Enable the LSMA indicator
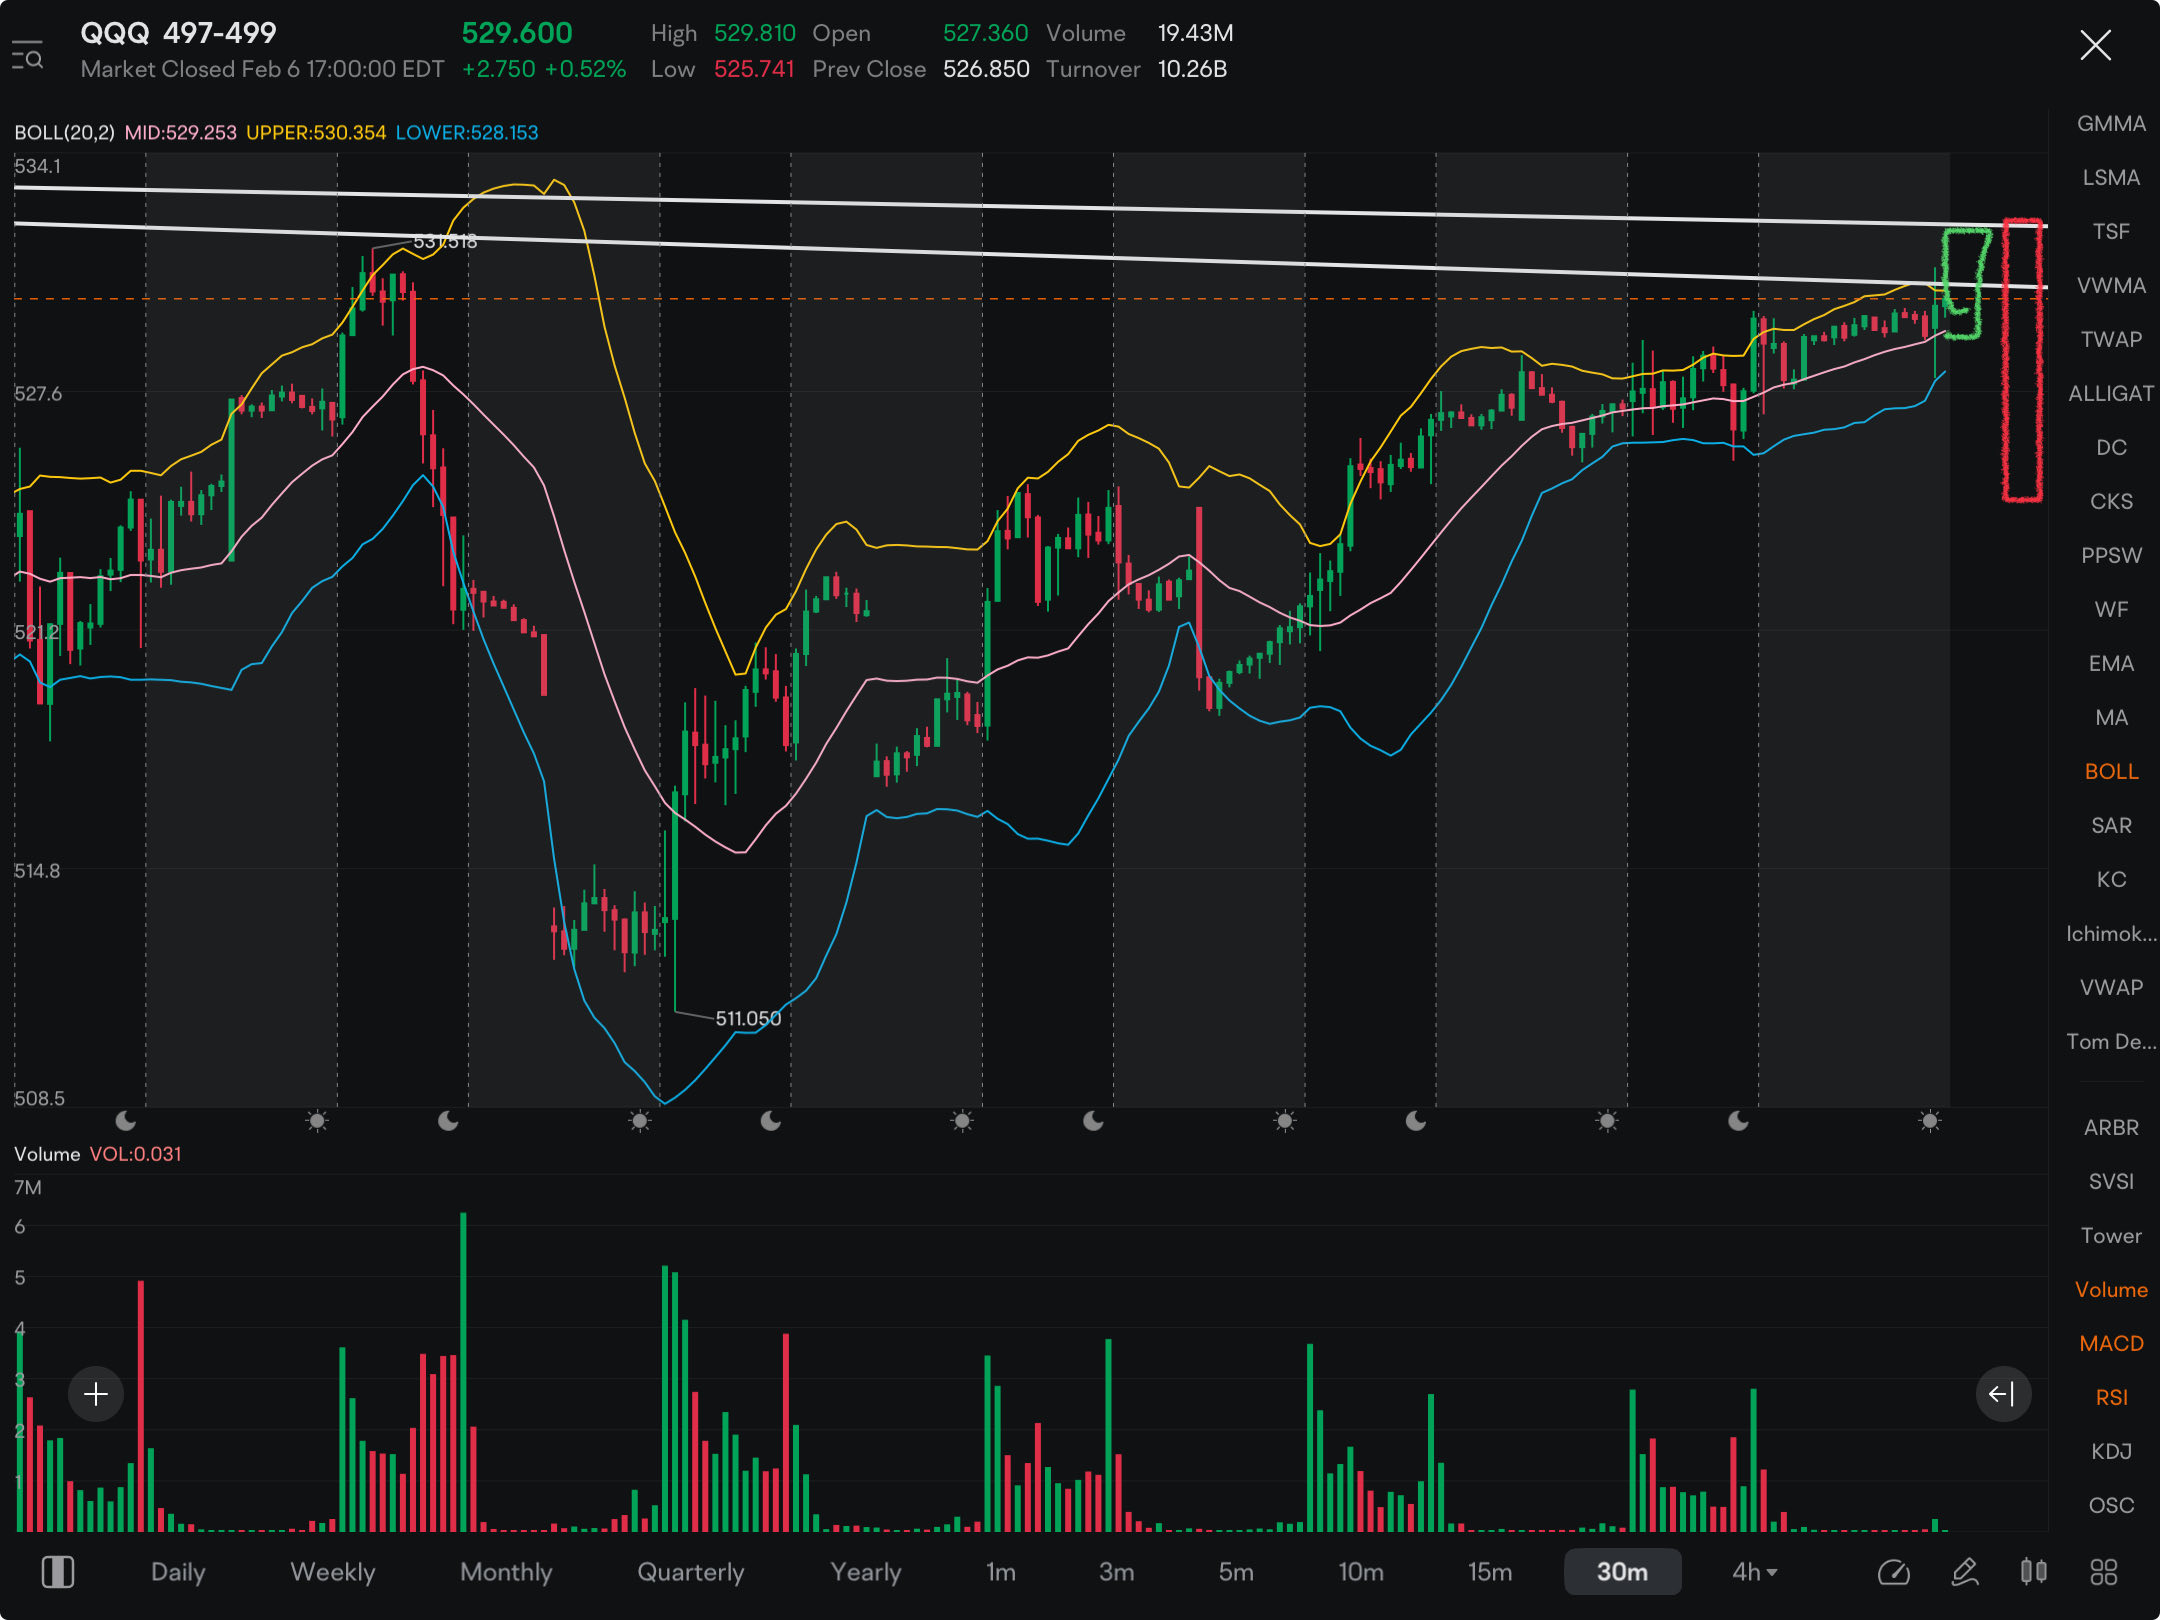 point(2111,178)
